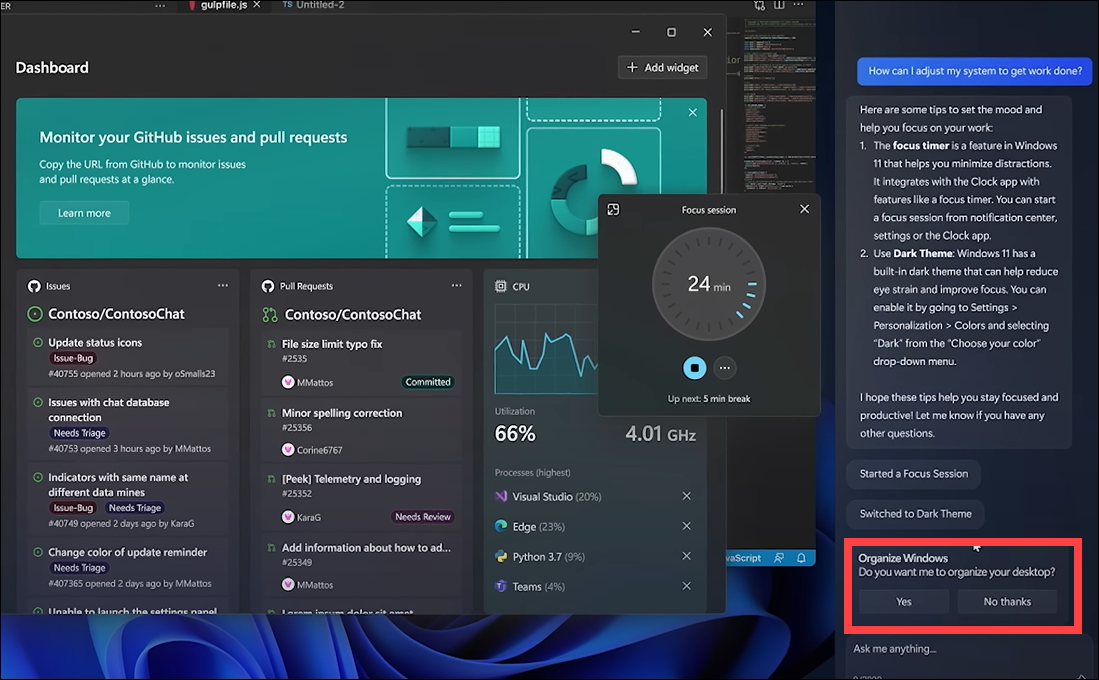The width and height of the screenshot is (1099, 680).
Task: Click the Needs Review status badge
Action: tap(423, 517)
